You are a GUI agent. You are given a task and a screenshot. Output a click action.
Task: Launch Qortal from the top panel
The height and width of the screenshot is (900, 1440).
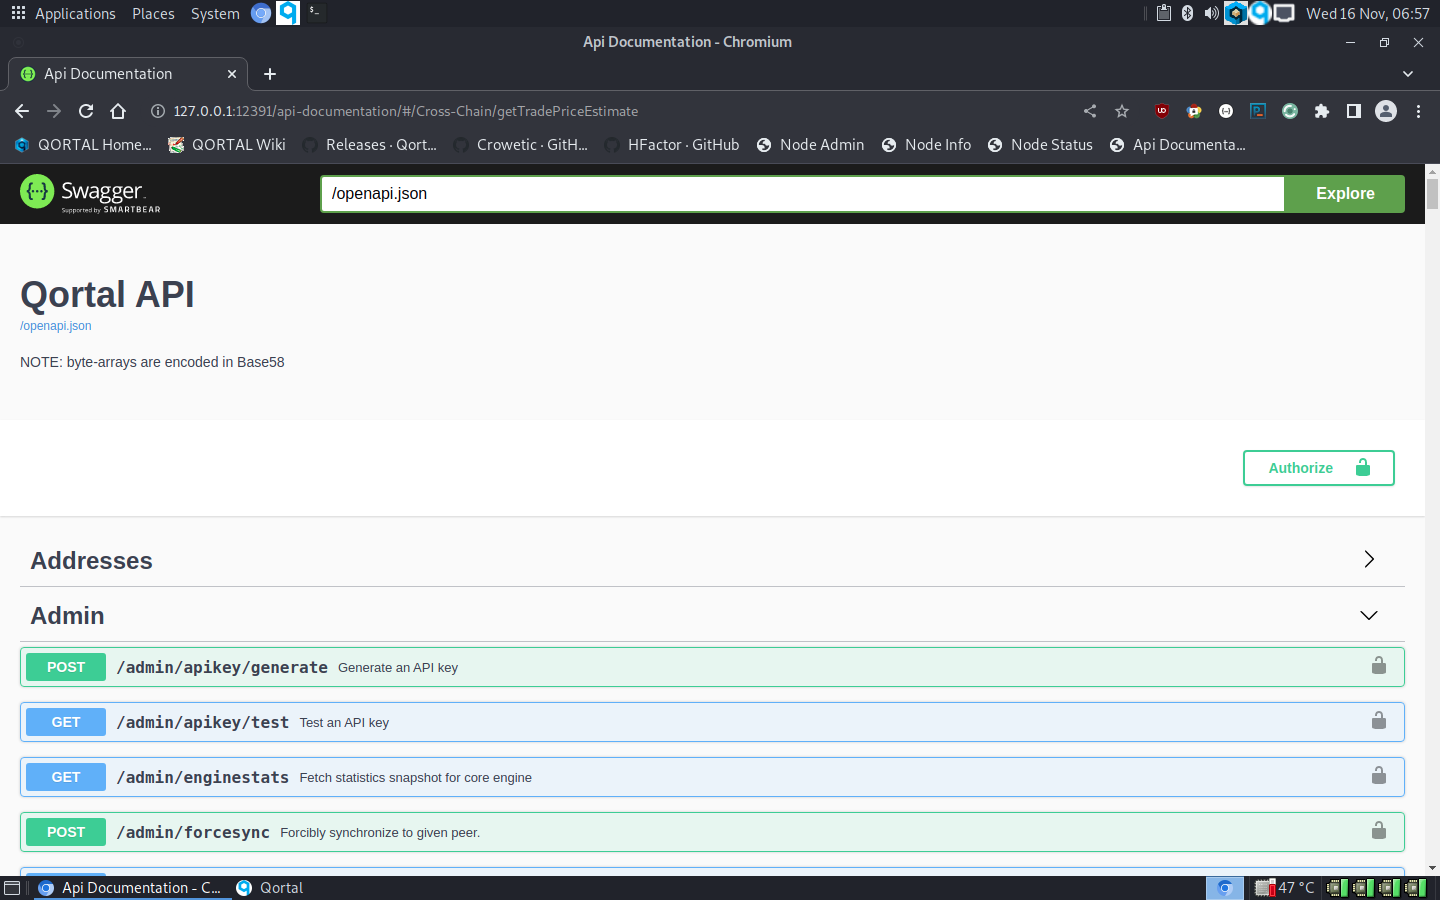[x=288, y=13]
